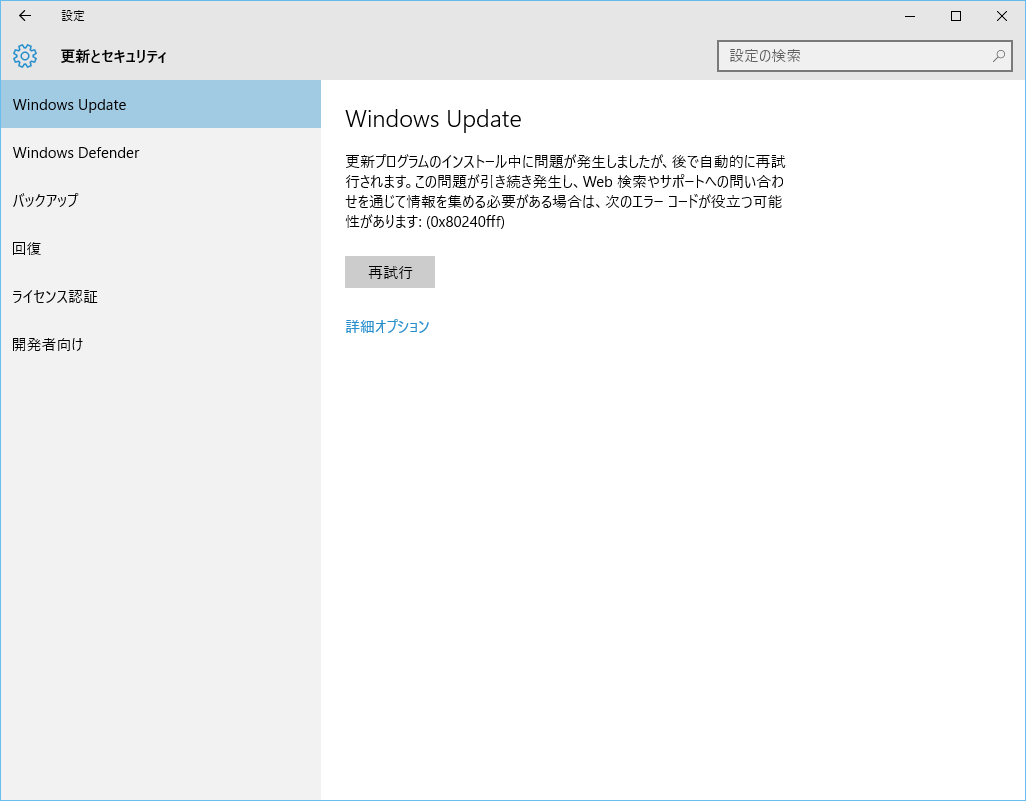Select Windows Update in sidebar
The height and width of the screenshot is (801, 1026).
[x=161, y=105]
